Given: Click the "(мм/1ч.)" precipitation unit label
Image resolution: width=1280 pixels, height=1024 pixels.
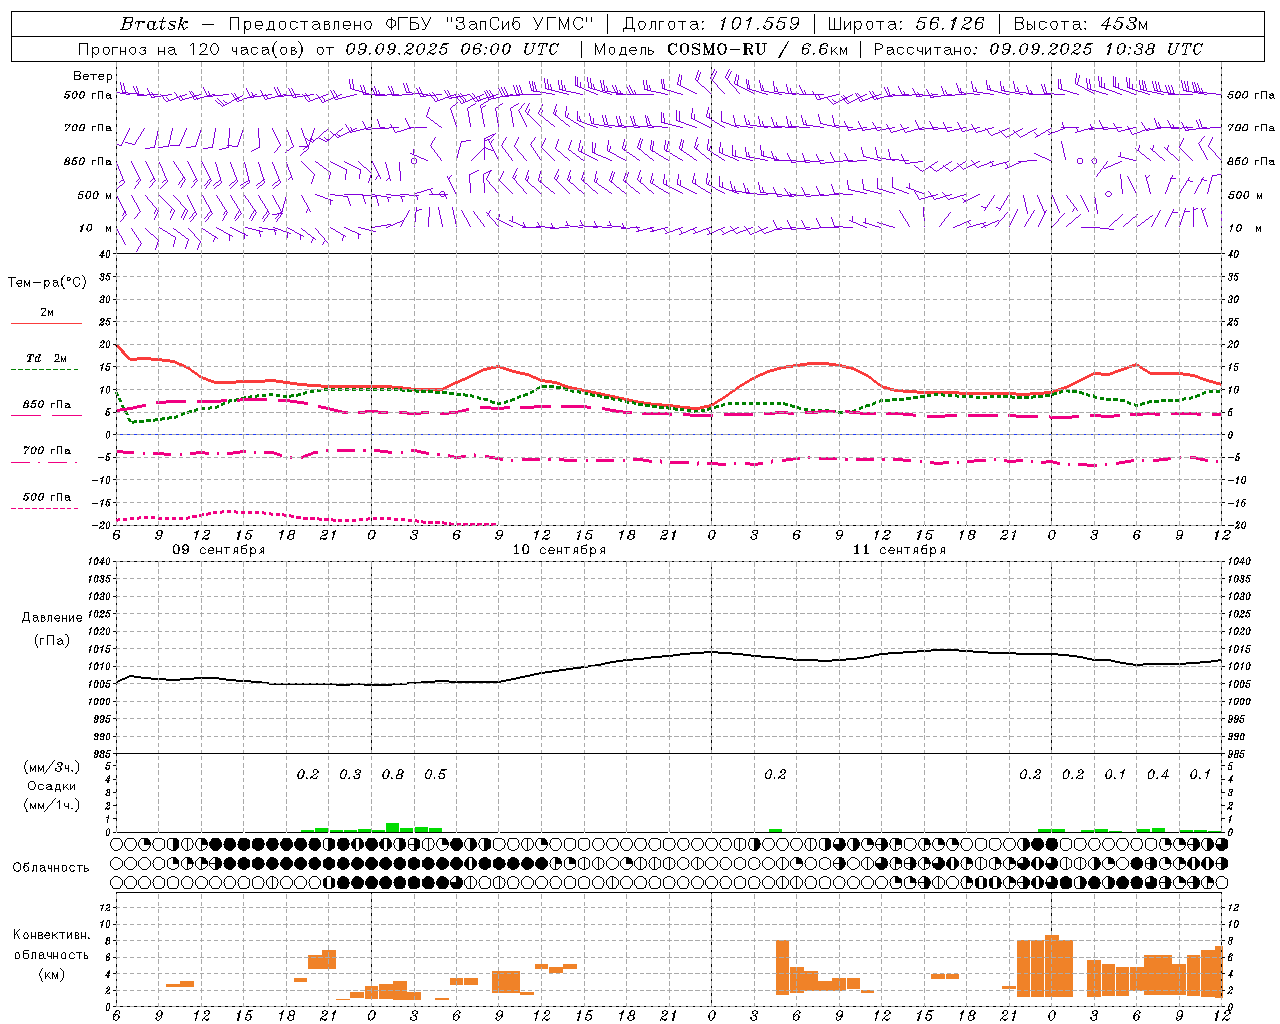Looking at the screenshot, I should [x=52, y=805].
